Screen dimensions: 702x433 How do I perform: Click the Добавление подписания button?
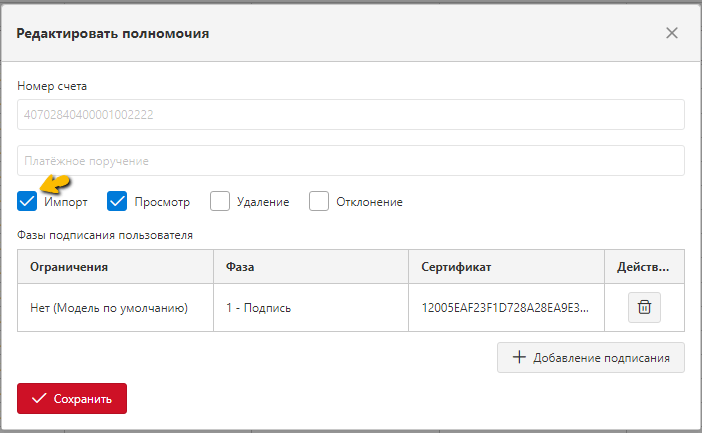click(x=591, y=357)
